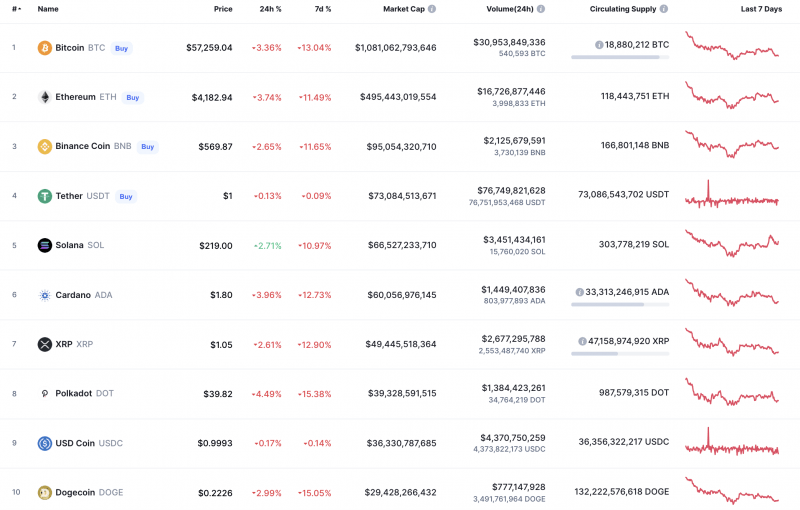This screenshot has height=510, width=800.
Task: Click the Tether logo icon
Action: (x=44, y=196)
